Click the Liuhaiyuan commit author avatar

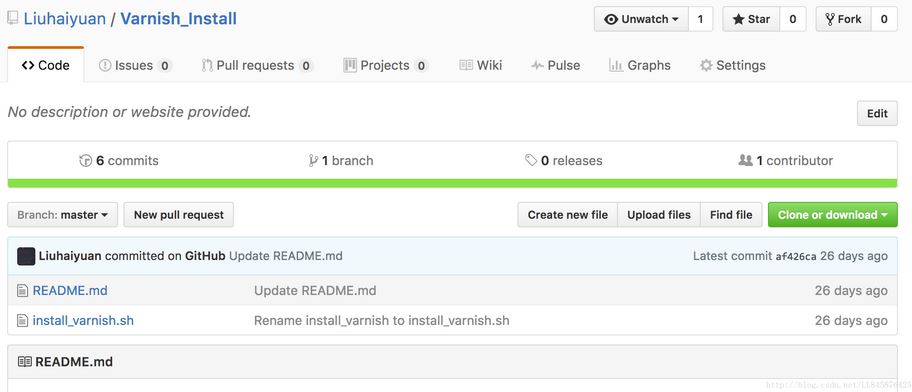click(26, 256)
